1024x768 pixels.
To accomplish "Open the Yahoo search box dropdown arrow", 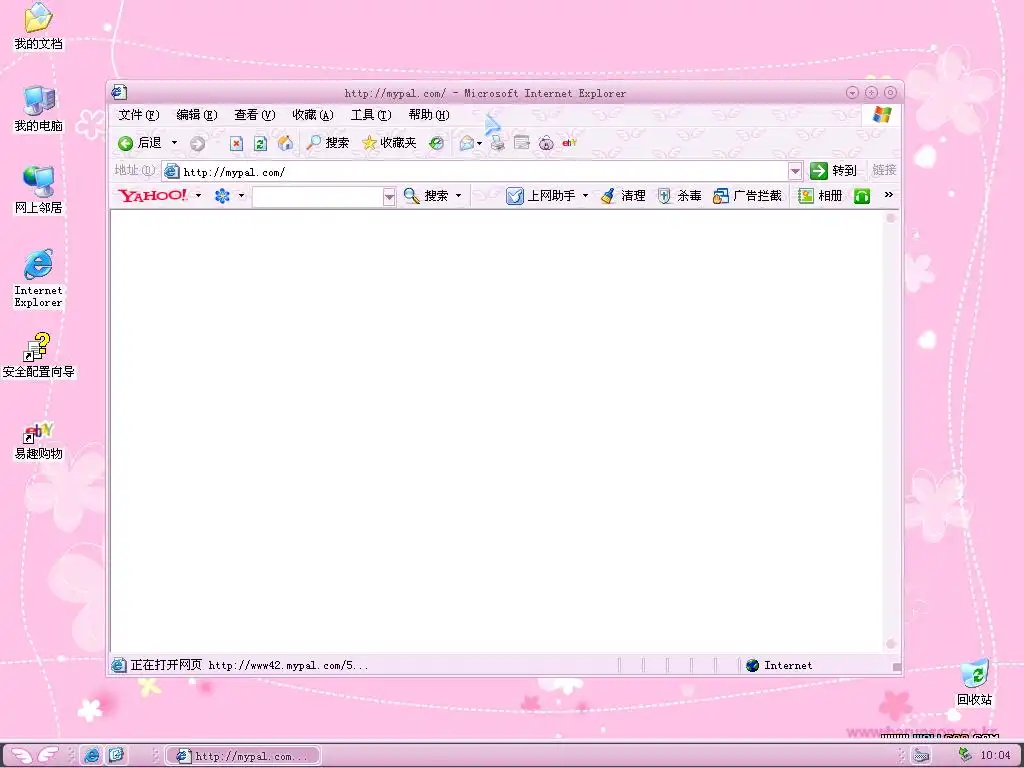I will pos(389,196).
